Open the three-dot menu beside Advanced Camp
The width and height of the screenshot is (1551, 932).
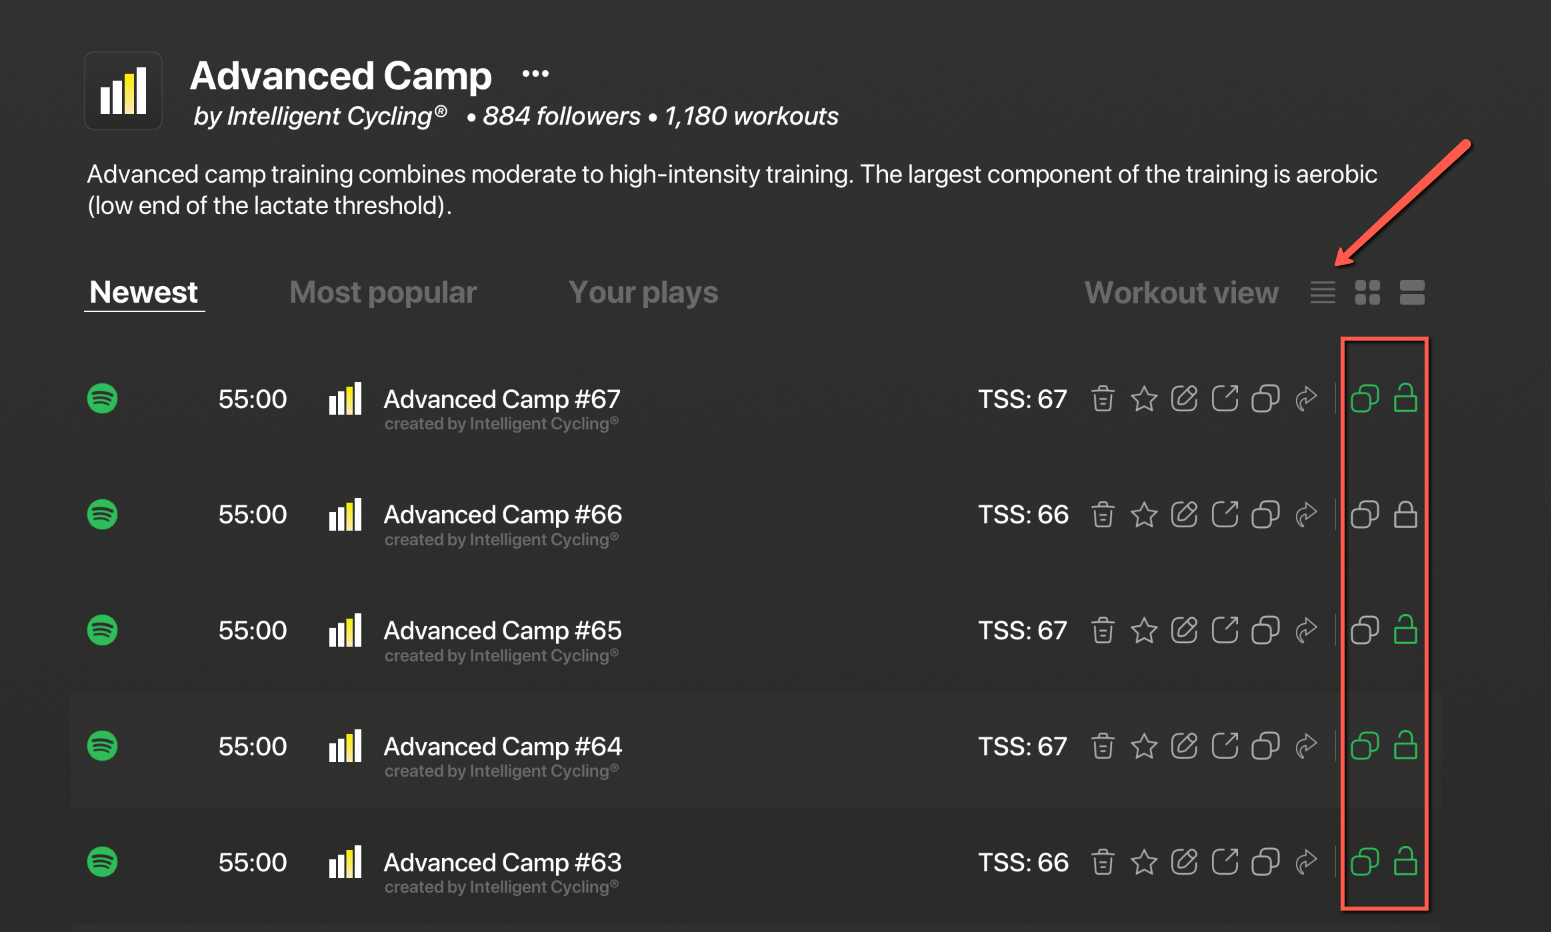pos(536,74)
